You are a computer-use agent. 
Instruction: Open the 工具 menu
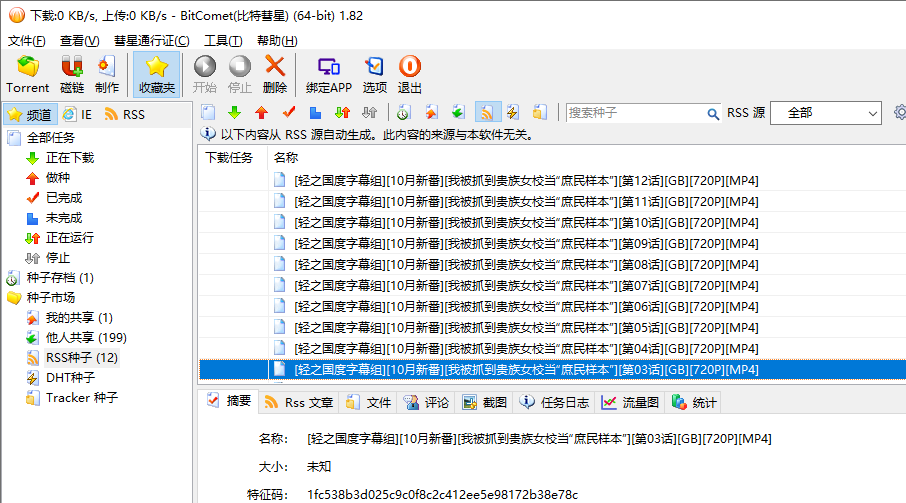(222, 41)
